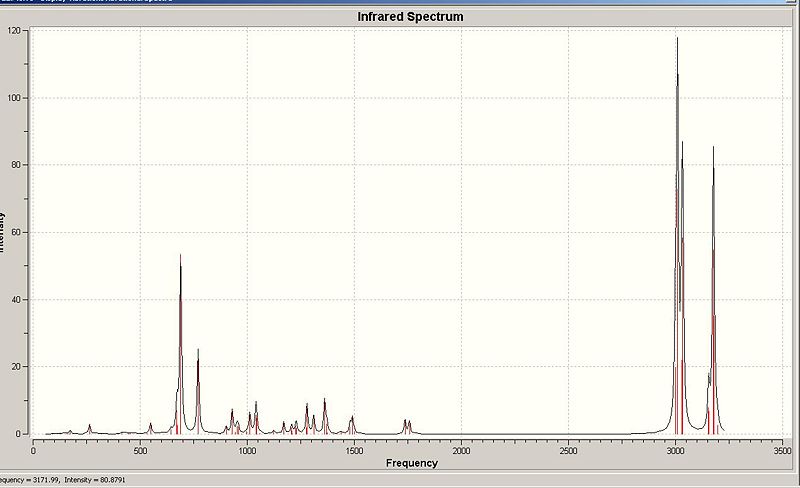Viewport: 800px width, 488px height.
Task: Click the x-axis tick label "3500"
Action: pos(782,451)
